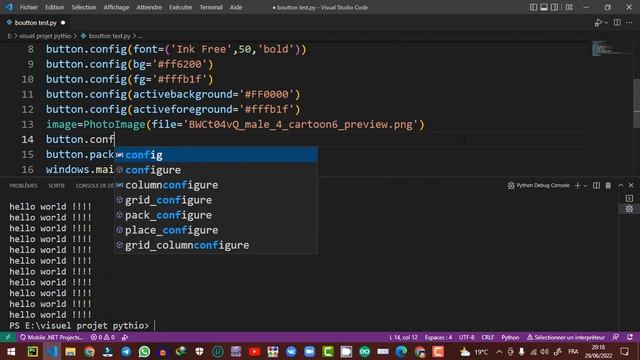Create new terminal with plus icon
This screenshot has width=640, height=360.
pyautogui.click(x=577, y=185)
